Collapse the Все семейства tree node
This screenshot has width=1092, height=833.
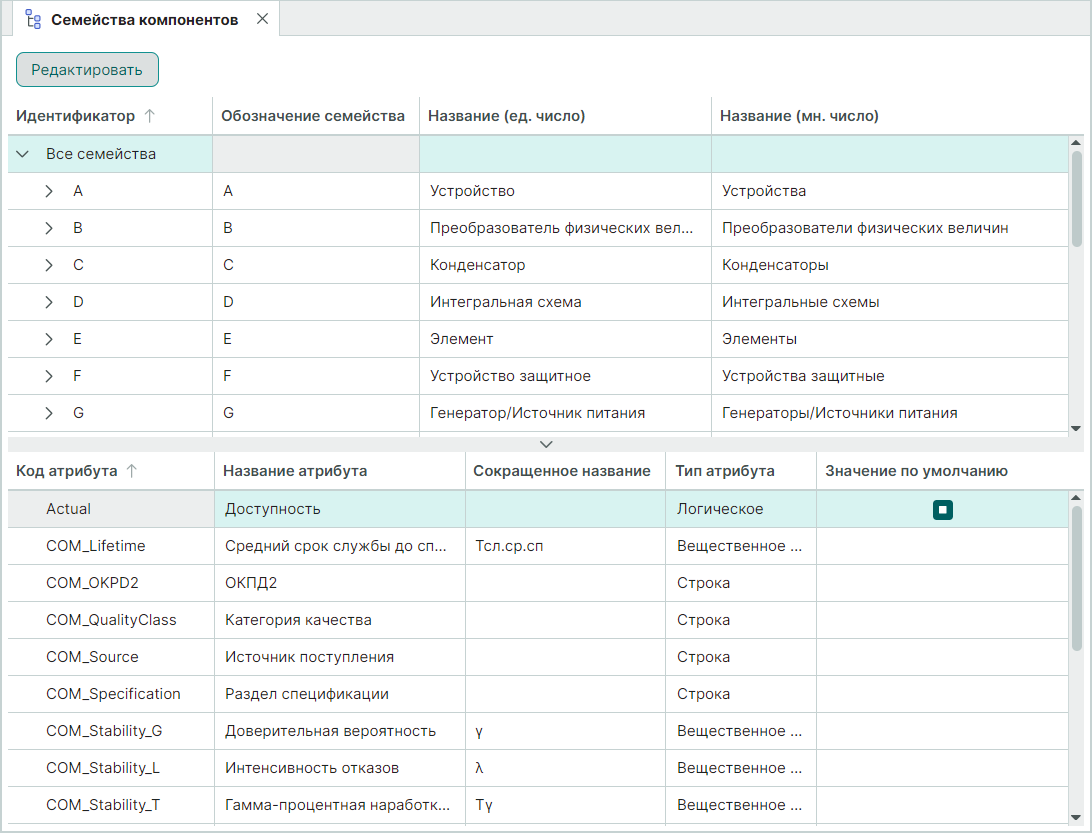(x=23, y=155)
